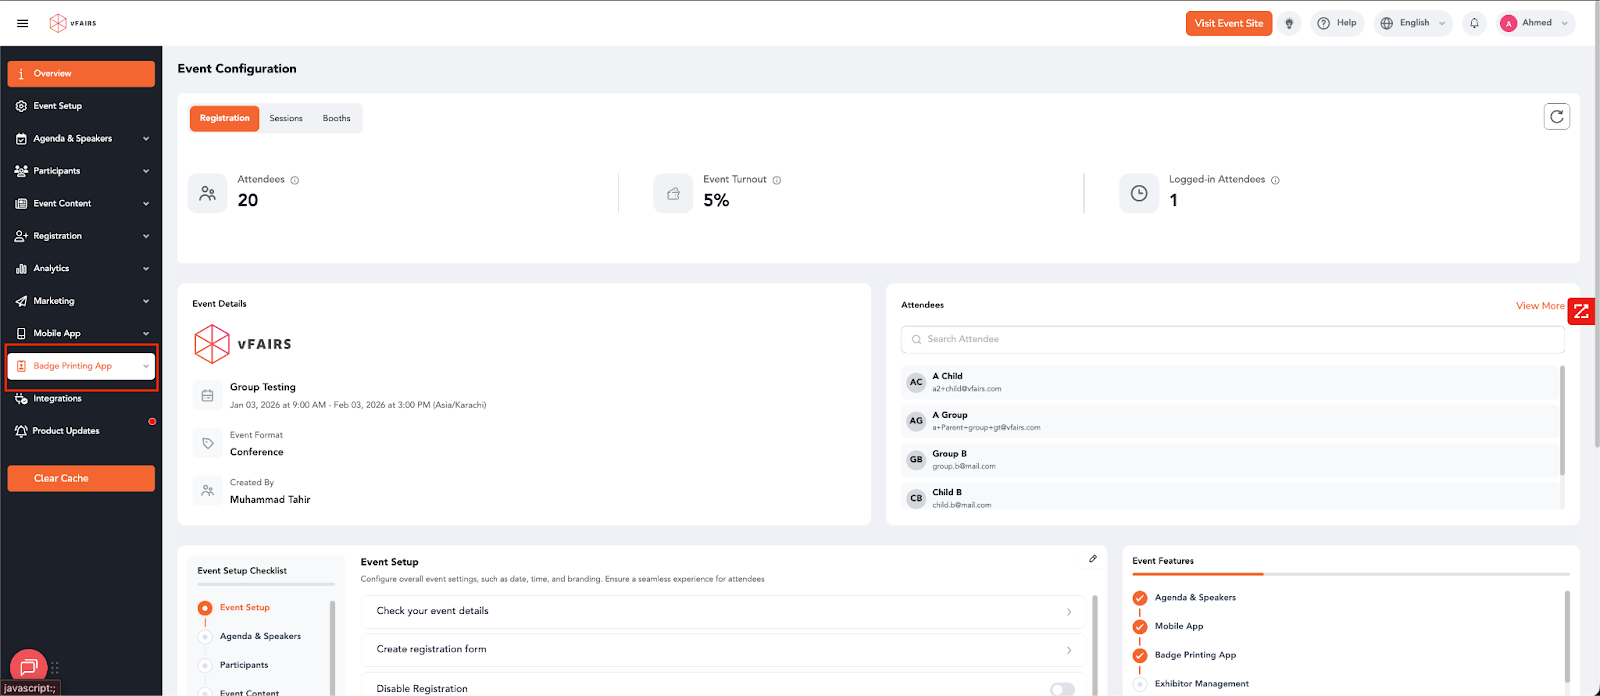
Task: Open the chat widget icon
Action: tap(28, 665)
